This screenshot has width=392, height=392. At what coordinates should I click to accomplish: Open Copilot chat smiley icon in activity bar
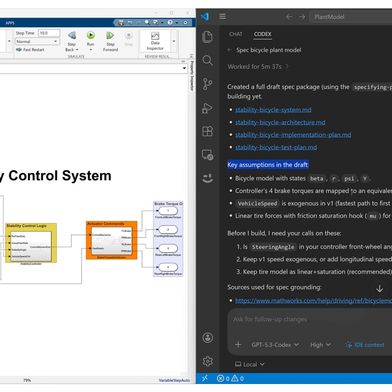click(x=208, y=178)
